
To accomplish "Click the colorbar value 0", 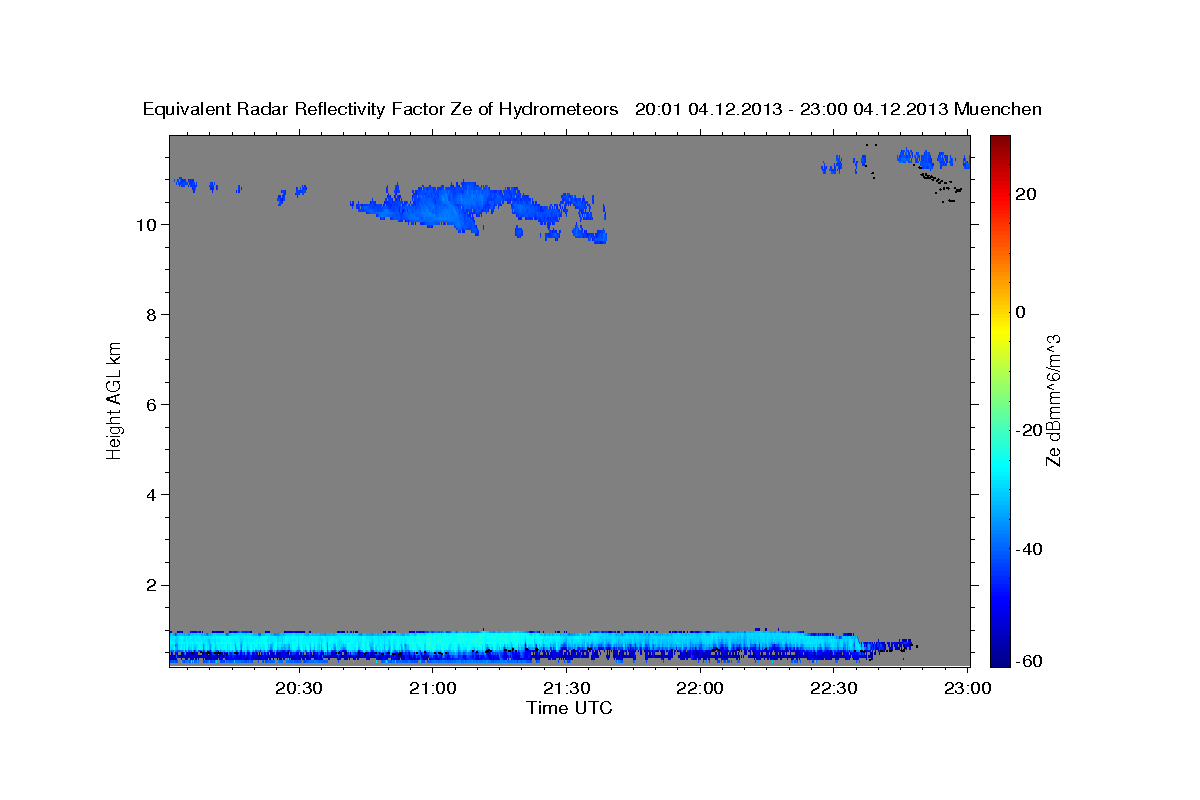I will 1021,312.
